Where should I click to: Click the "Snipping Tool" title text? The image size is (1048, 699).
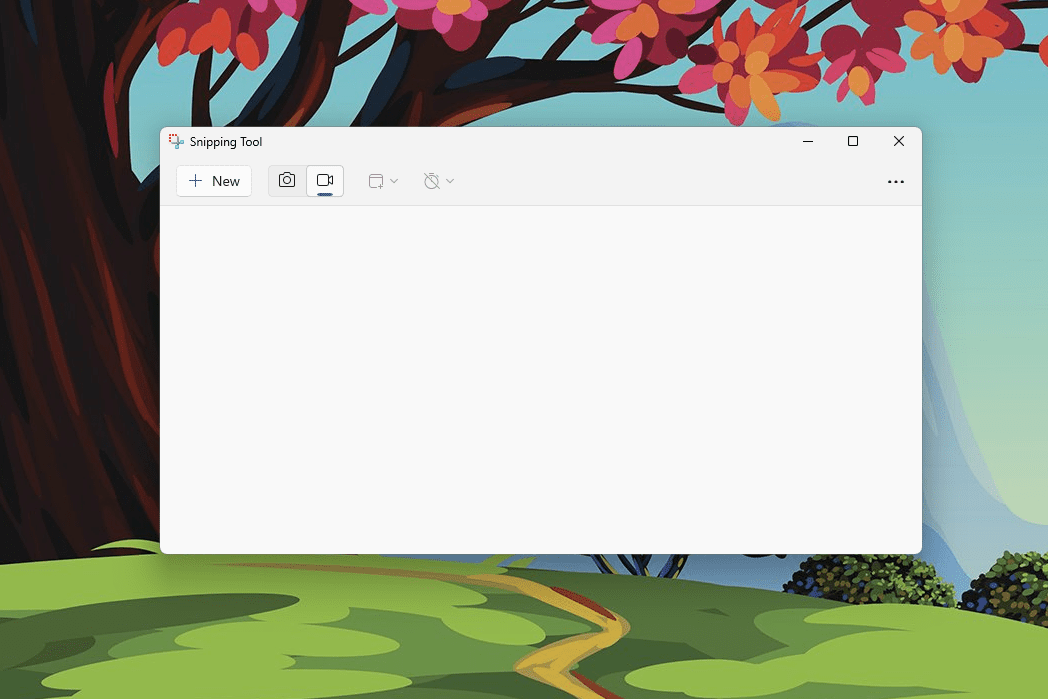point(226,142)
